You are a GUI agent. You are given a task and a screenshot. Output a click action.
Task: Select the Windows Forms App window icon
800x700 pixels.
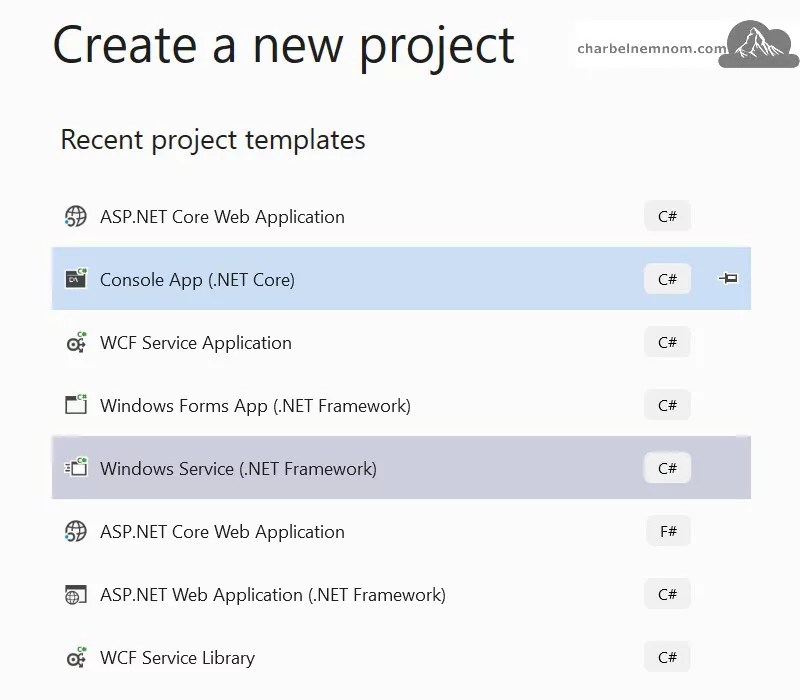[75, 405]
